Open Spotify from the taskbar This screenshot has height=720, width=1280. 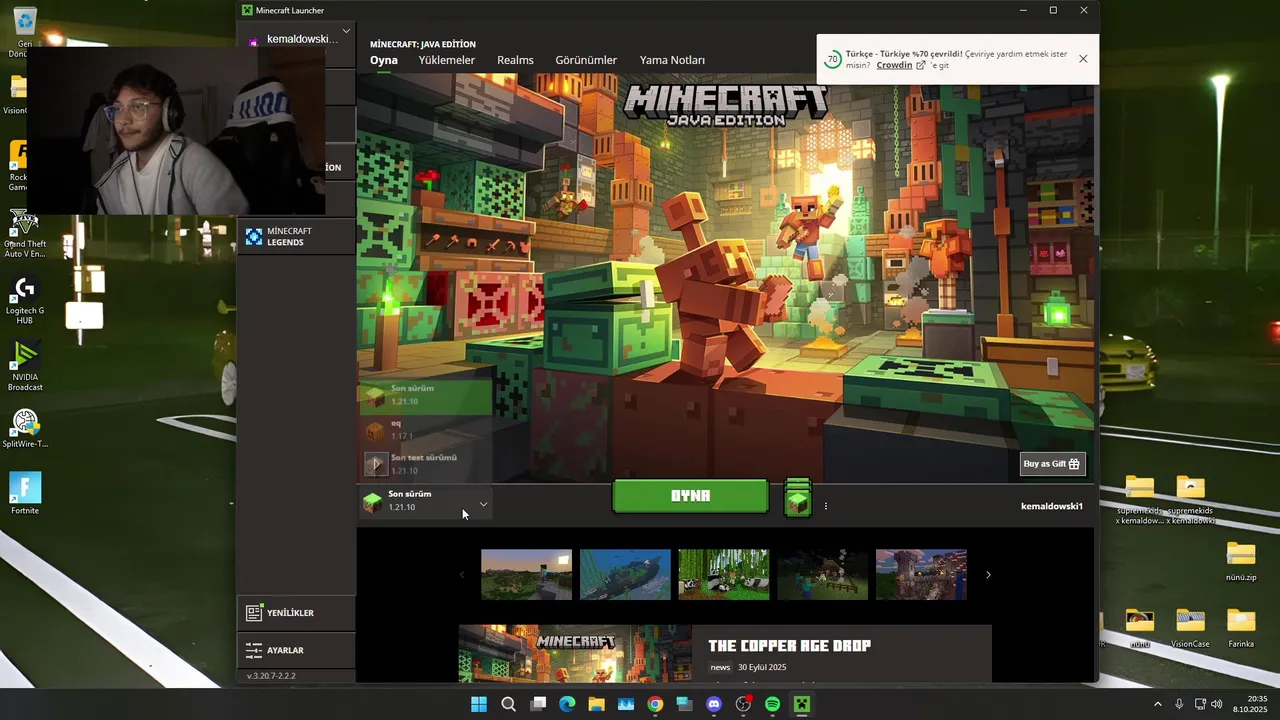click(772, 704)
